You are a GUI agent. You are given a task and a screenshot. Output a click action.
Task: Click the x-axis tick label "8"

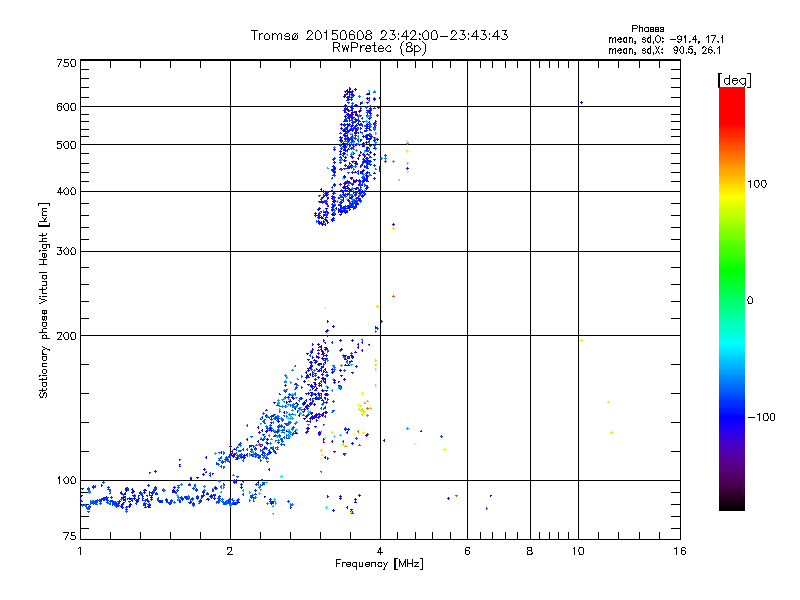(530, 551)
